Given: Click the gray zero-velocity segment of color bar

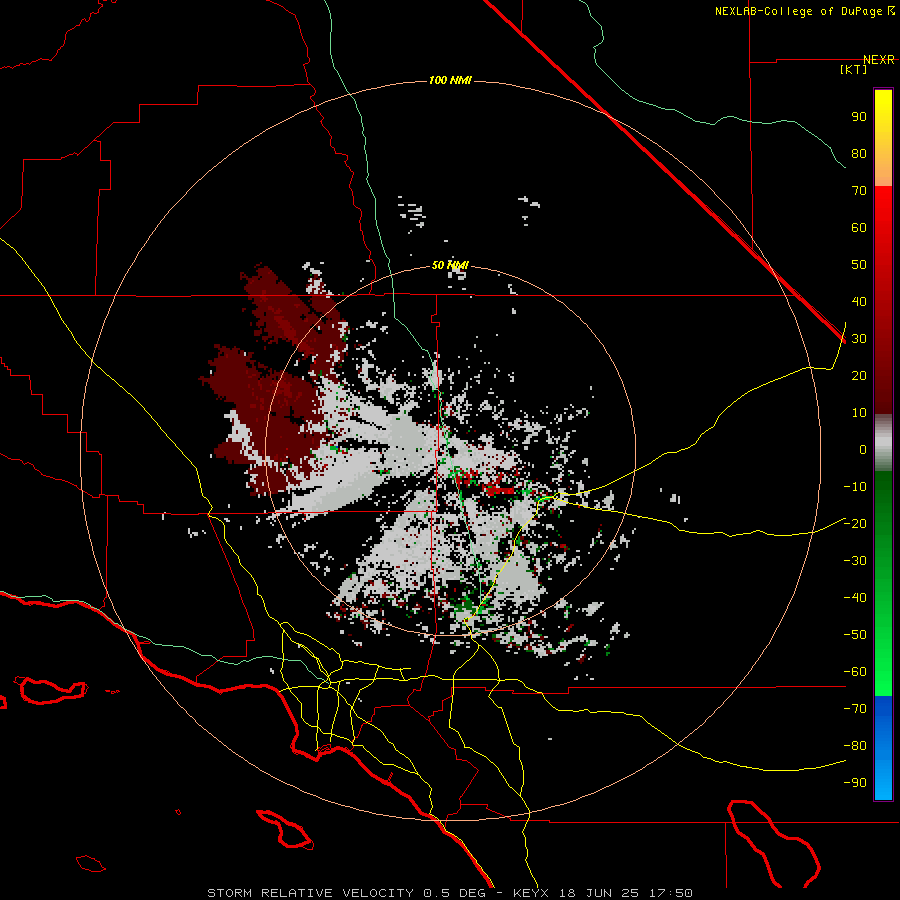Looking at the screenshot, I should (x=883, y=443).
